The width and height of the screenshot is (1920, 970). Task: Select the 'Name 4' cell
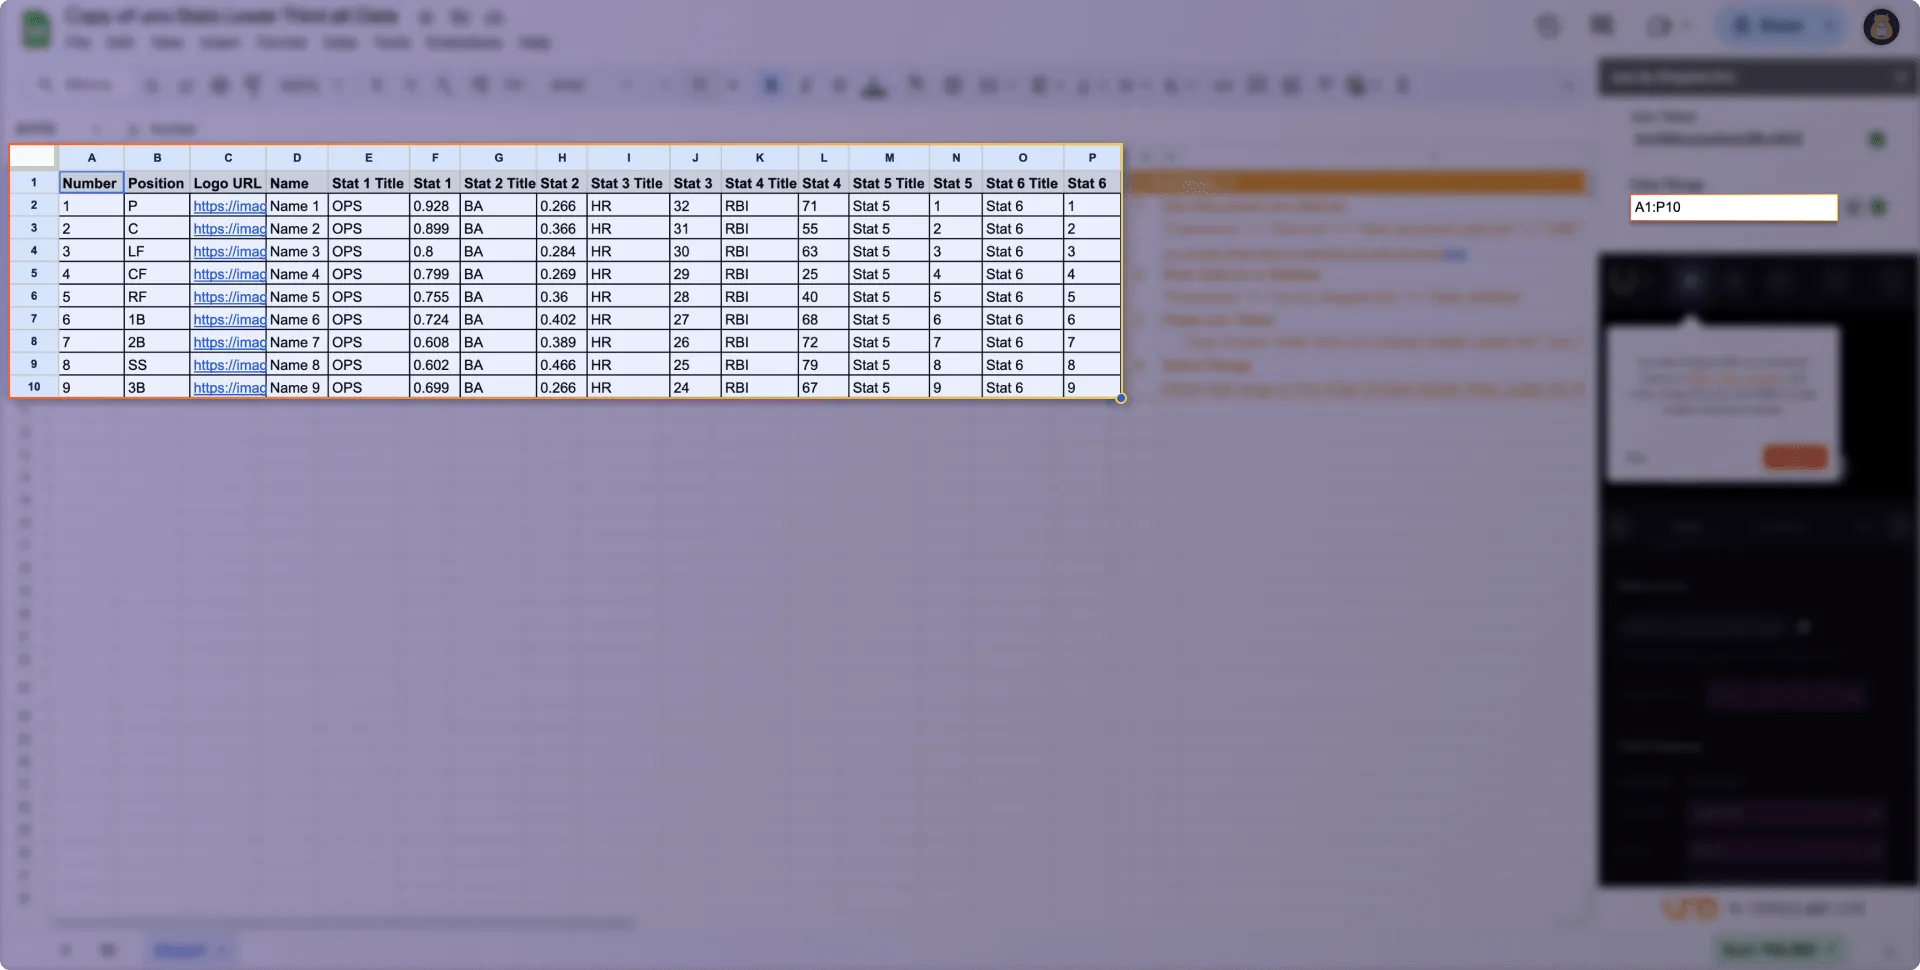297,274
